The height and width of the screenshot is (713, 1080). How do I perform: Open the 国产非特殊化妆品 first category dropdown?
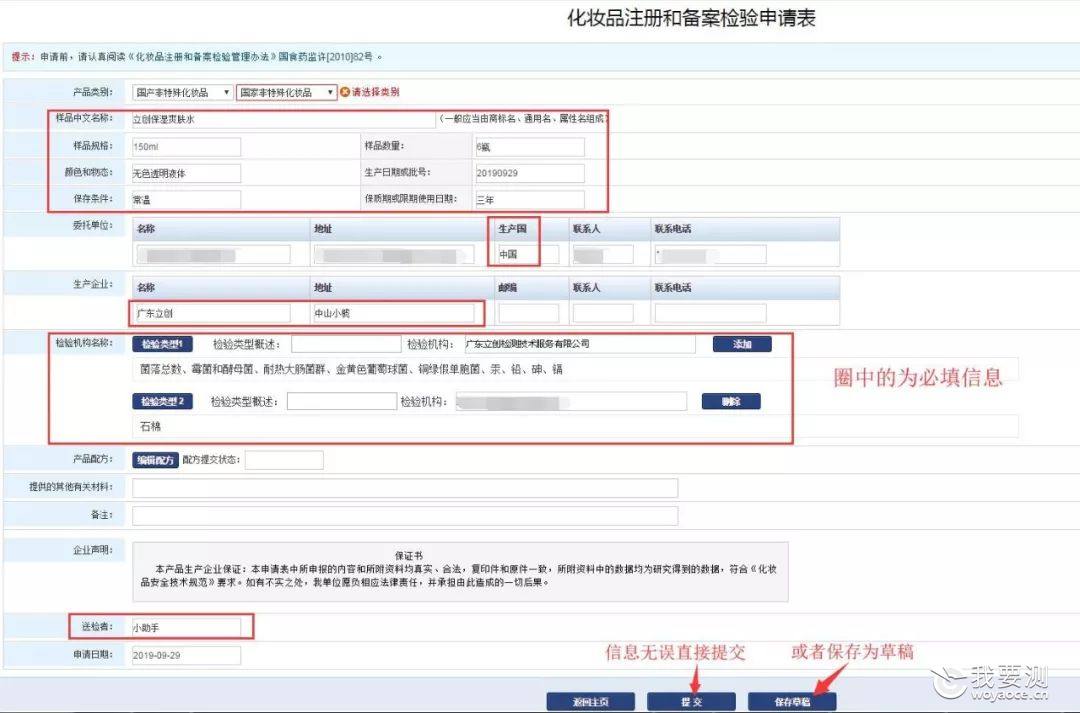coord(183,92)
